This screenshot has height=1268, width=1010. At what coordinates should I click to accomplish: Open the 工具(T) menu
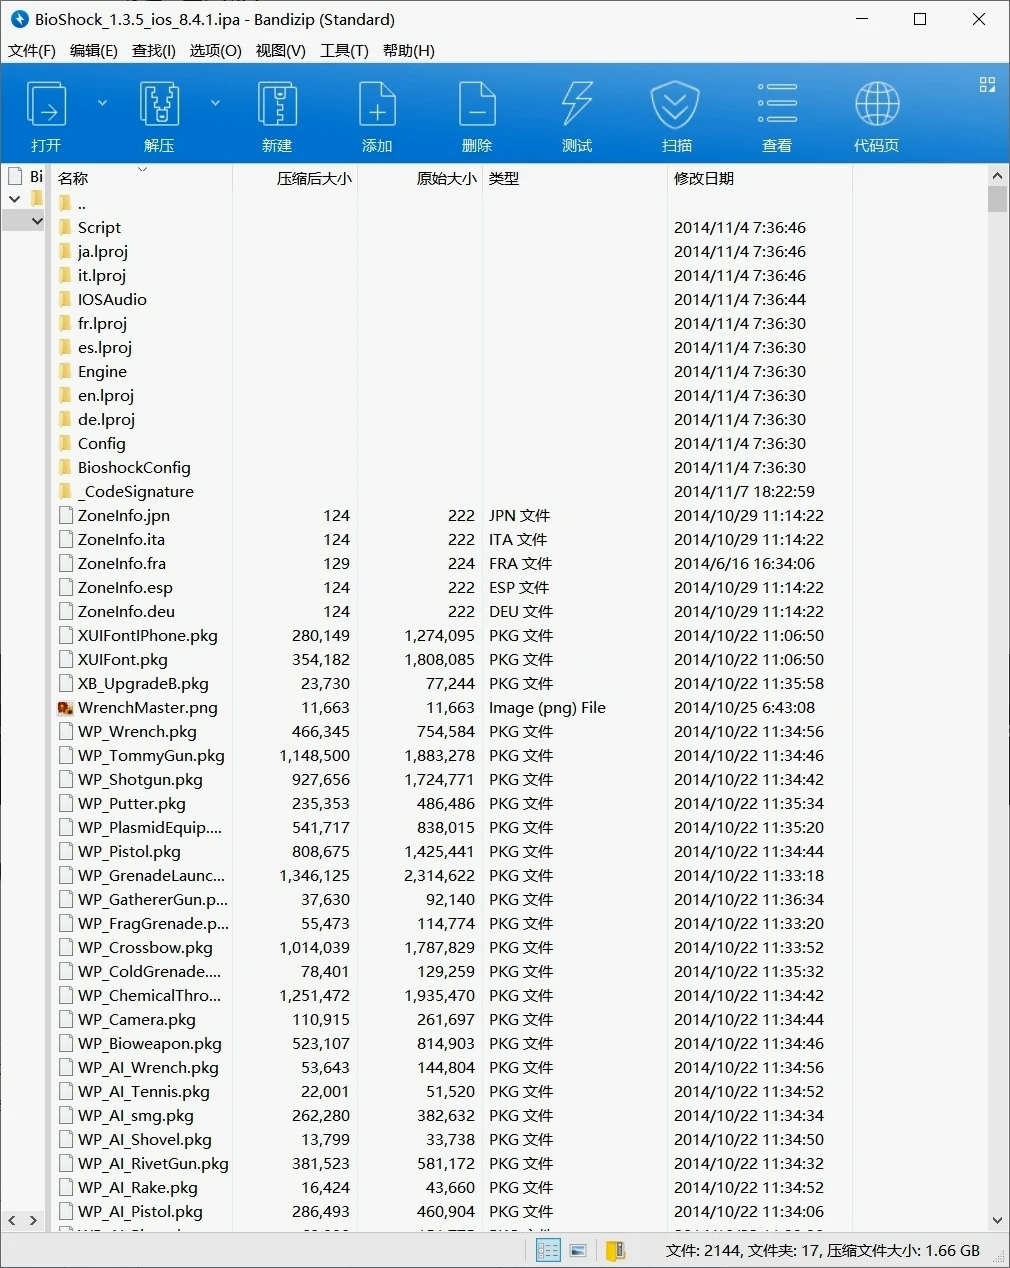tap(344, 50)
